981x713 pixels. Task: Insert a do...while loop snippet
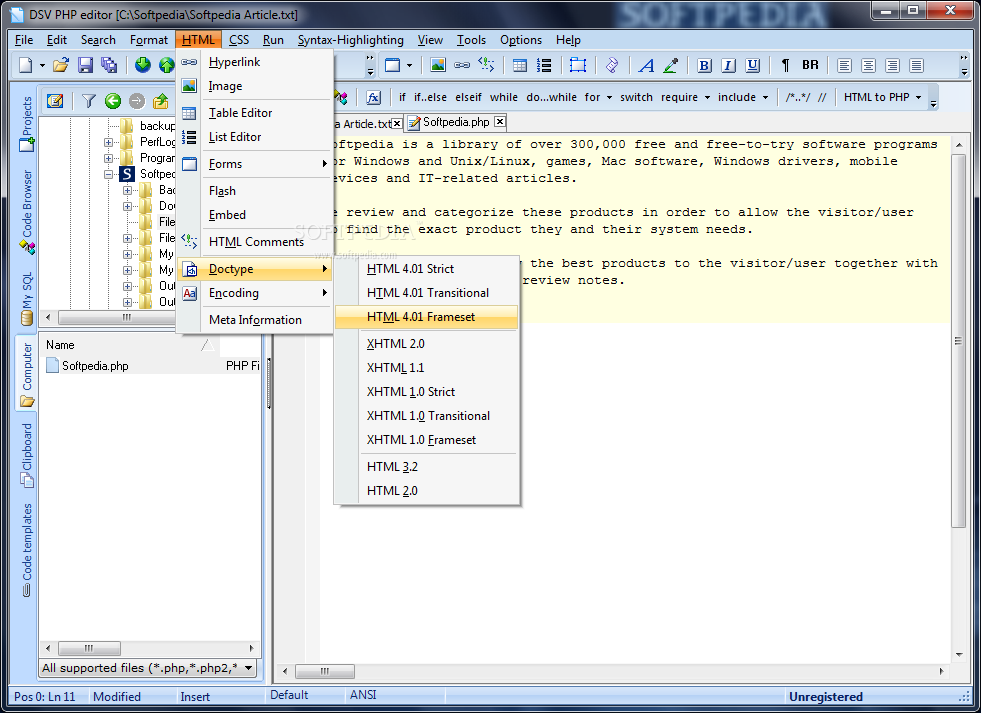551,97
